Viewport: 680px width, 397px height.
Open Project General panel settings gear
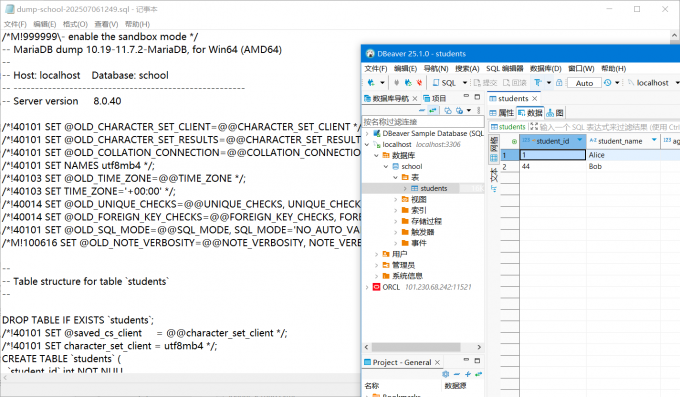pos(445,374)
